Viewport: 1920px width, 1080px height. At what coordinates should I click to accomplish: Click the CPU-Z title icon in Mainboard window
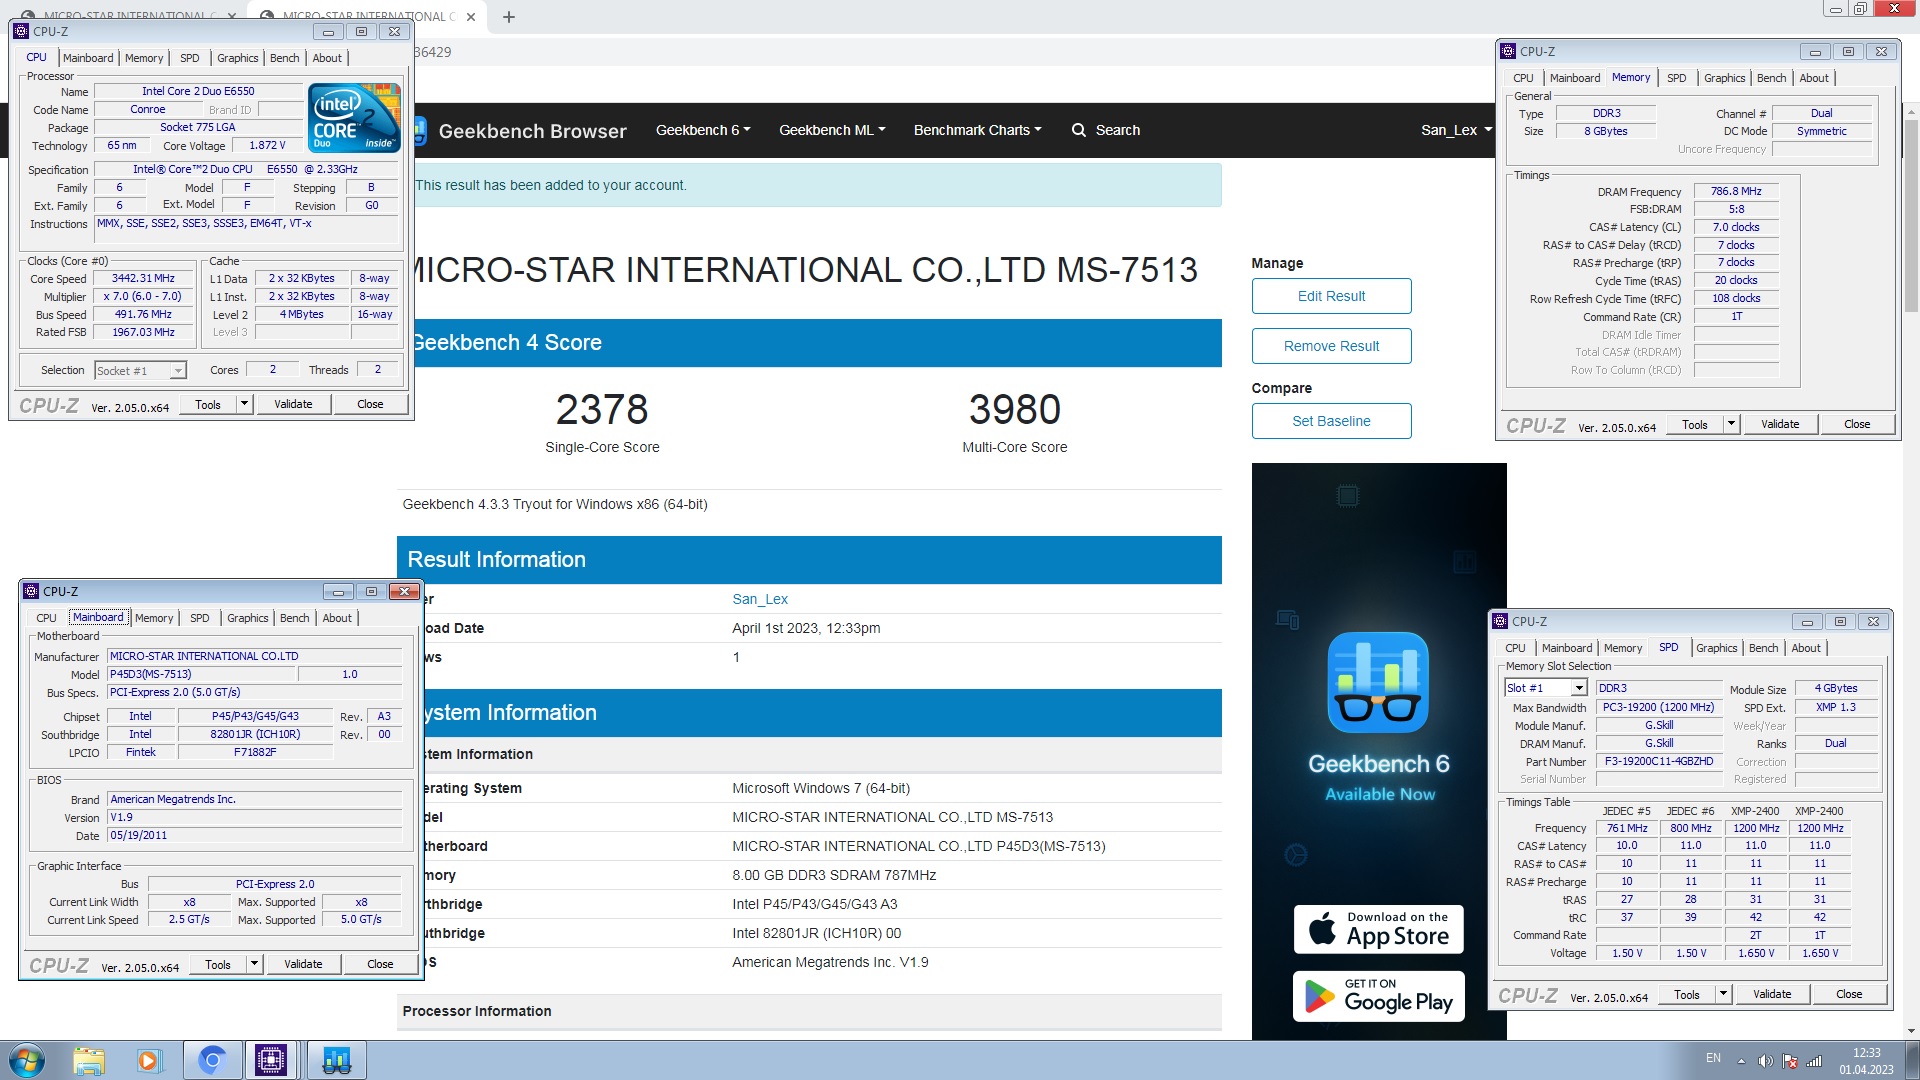pos(31,591)
